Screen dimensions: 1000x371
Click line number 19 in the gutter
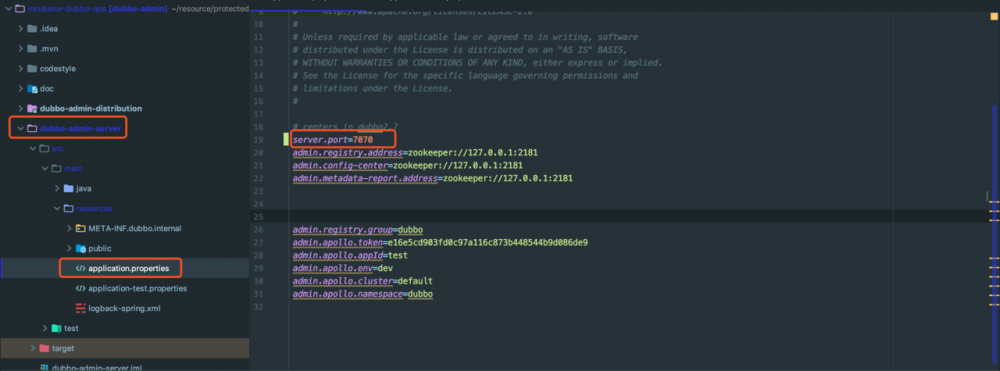coord(258,140)
